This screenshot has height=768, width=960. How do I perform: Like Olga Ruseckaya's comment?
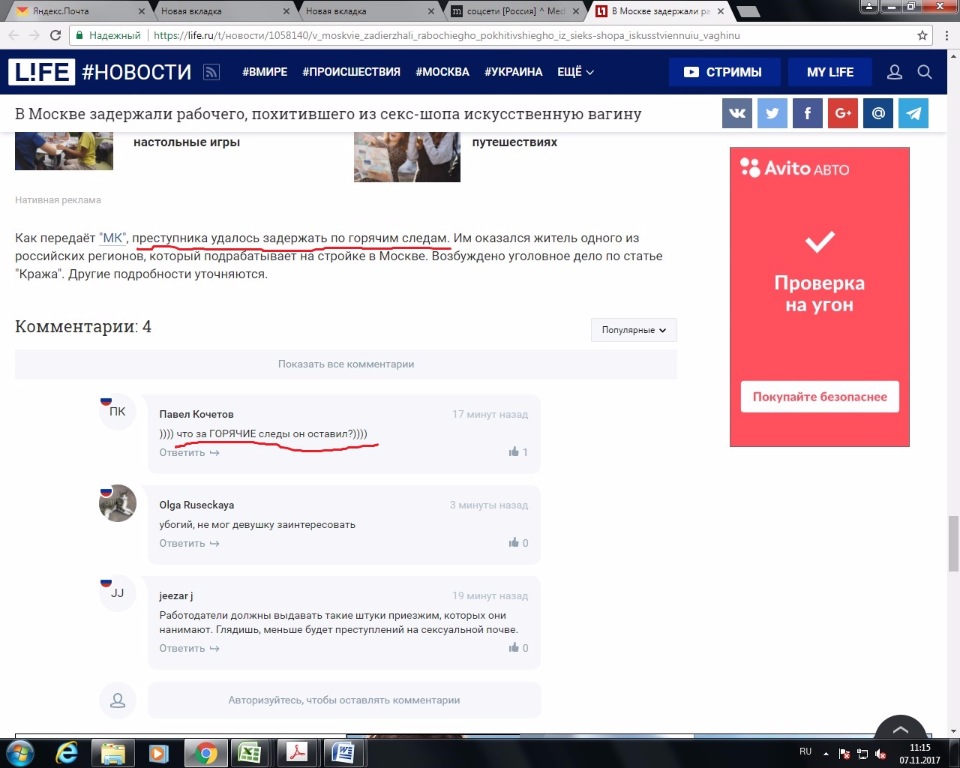[x=515, y=543]
